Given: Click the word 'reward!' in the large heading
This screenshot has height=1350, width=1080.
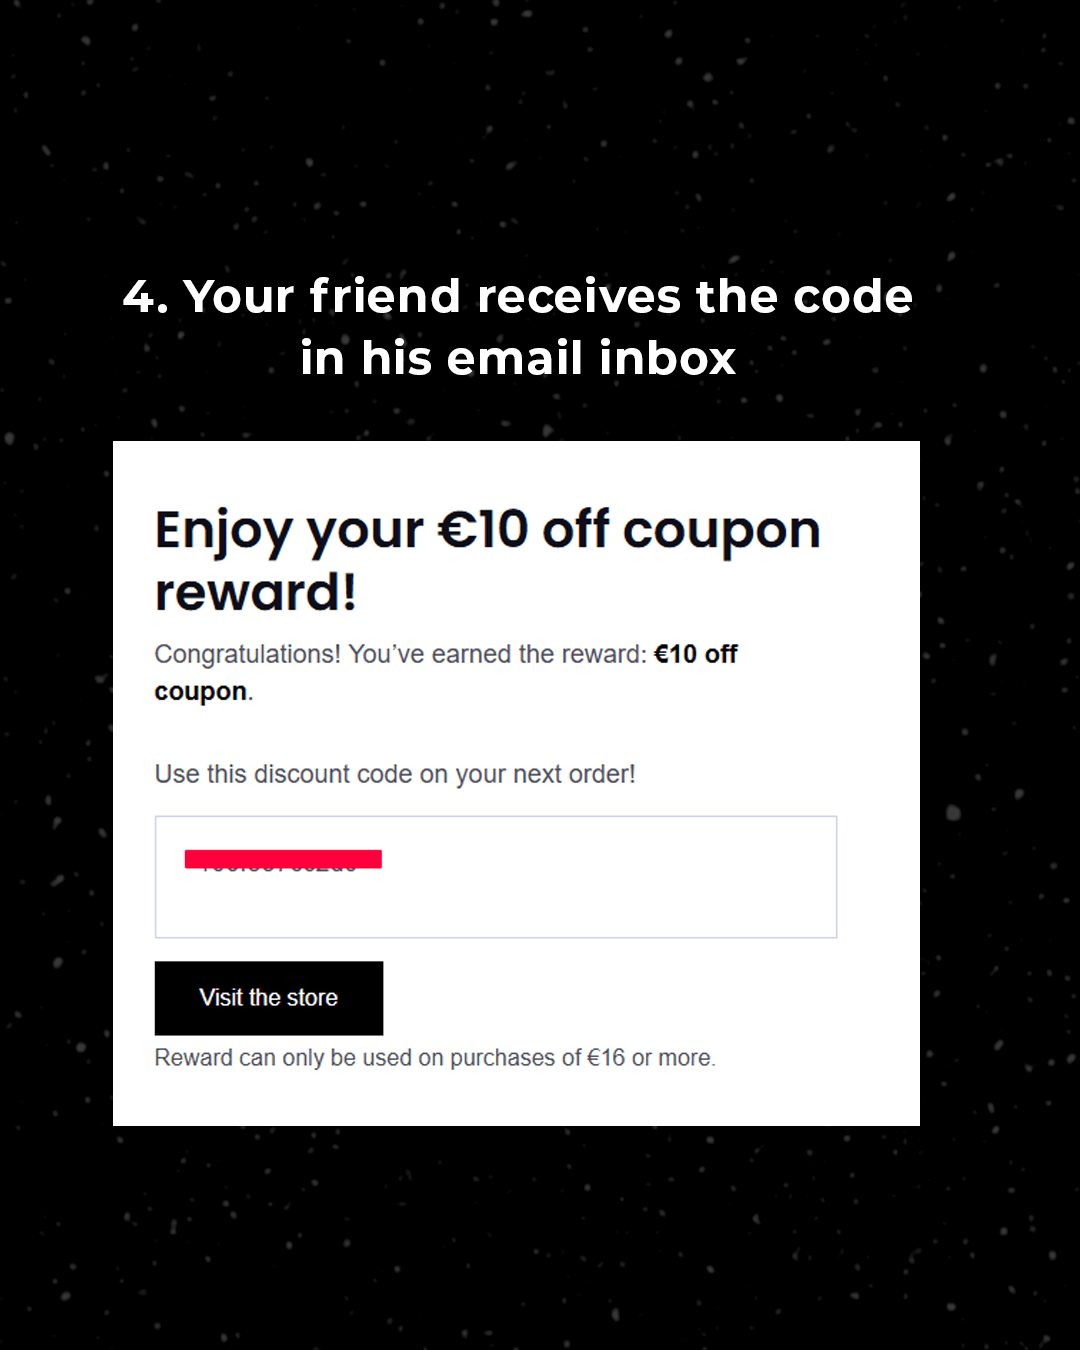Looking at the screenshot, I should point(256,592).
